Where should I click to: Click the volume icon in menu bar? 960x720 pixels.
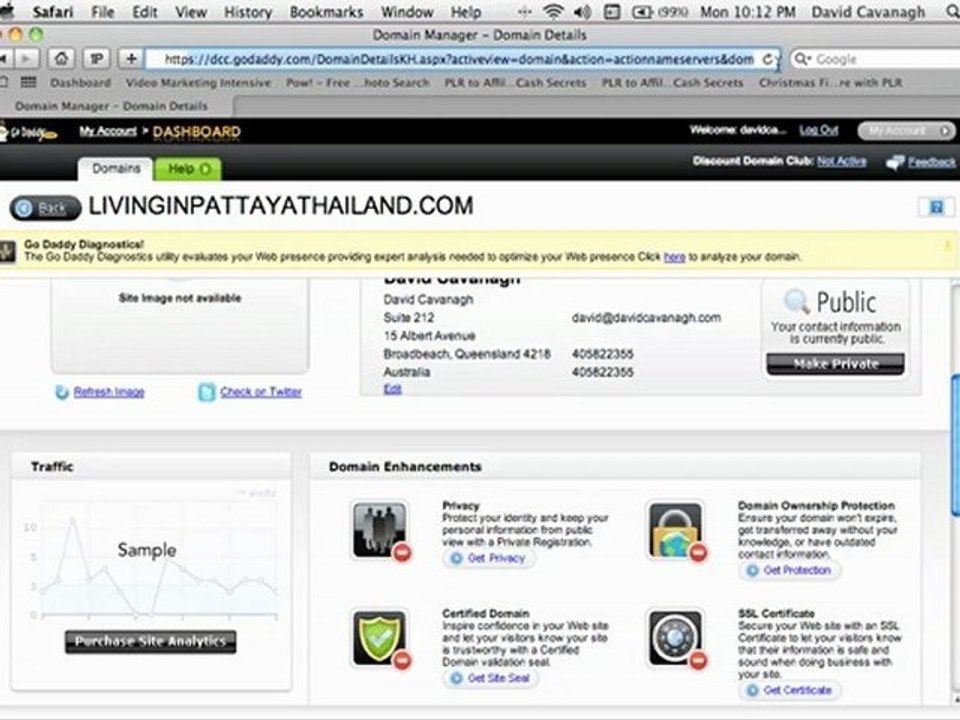tap(583, 12)
